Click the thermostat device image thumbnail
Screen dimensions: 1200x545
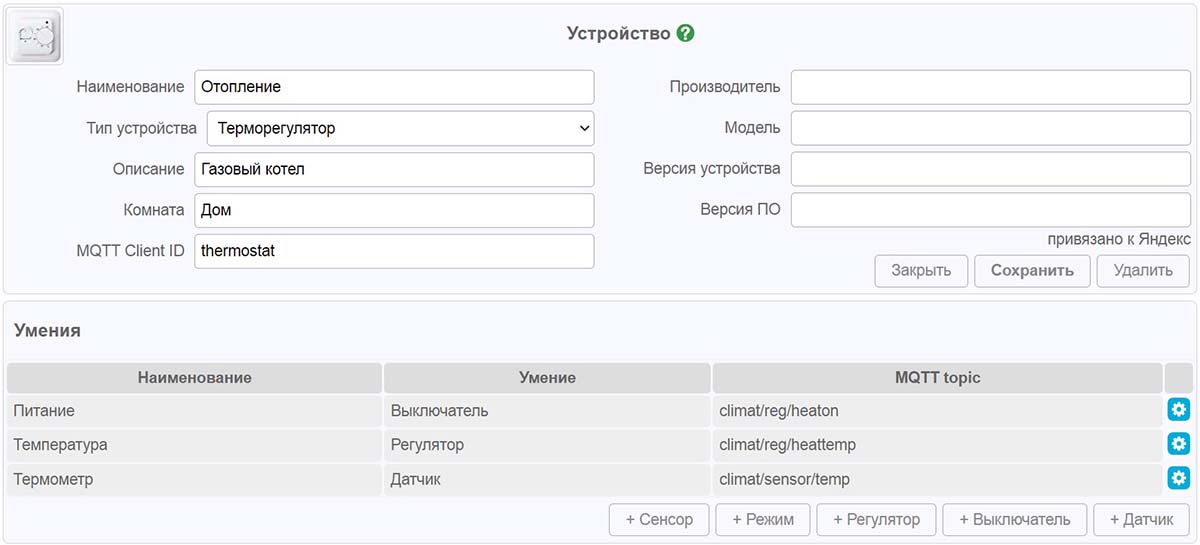[35, 36]
